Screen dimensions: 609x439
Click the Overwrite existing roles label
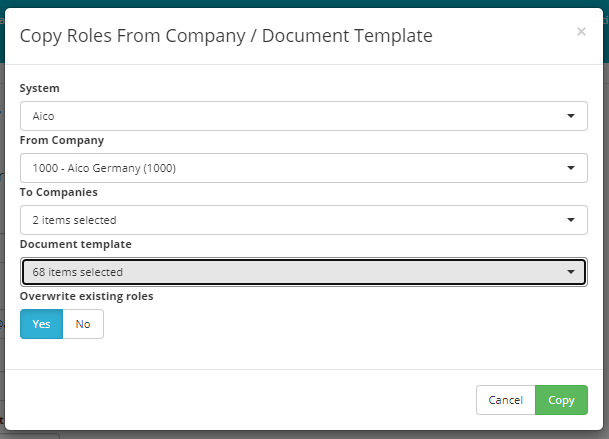pos(87,296)
